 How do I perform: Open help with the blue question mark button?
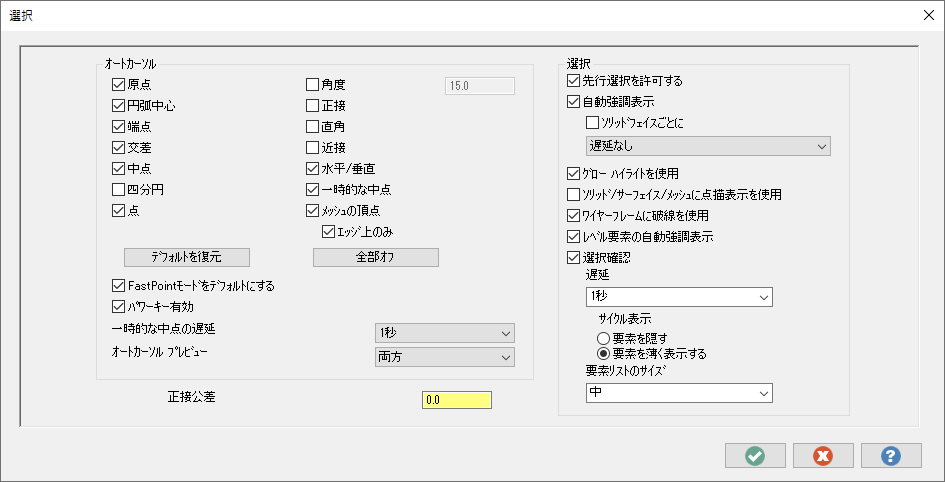[891, 455]
